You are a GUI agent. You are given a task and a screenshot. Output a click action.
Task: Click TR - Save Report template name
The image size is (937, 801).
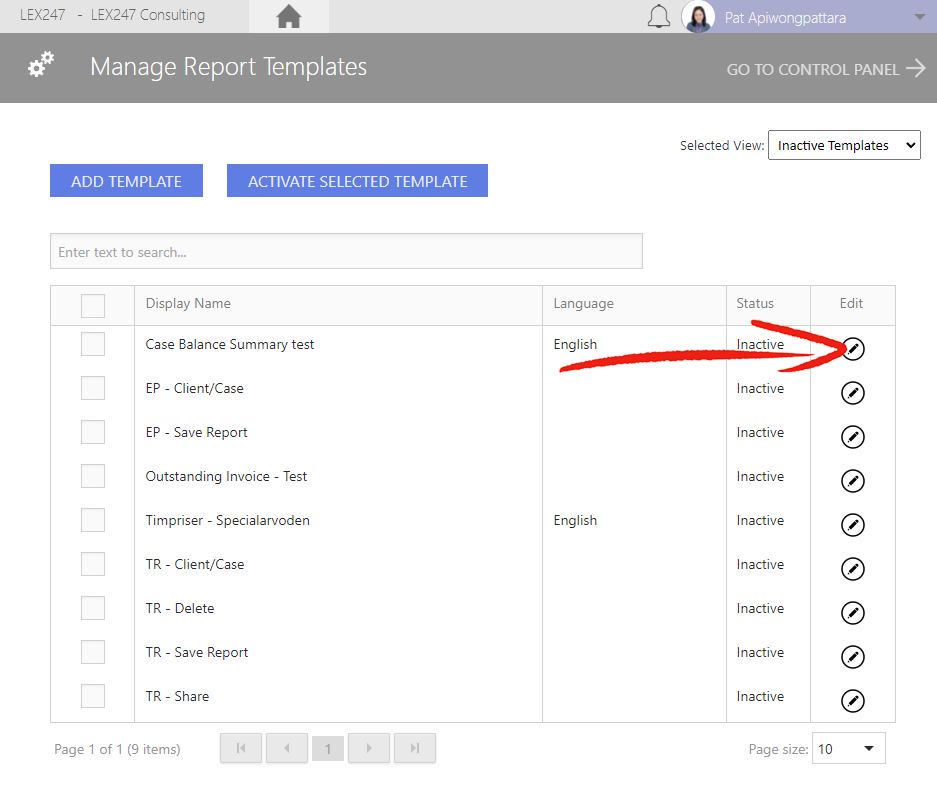[x=197, y=653]
